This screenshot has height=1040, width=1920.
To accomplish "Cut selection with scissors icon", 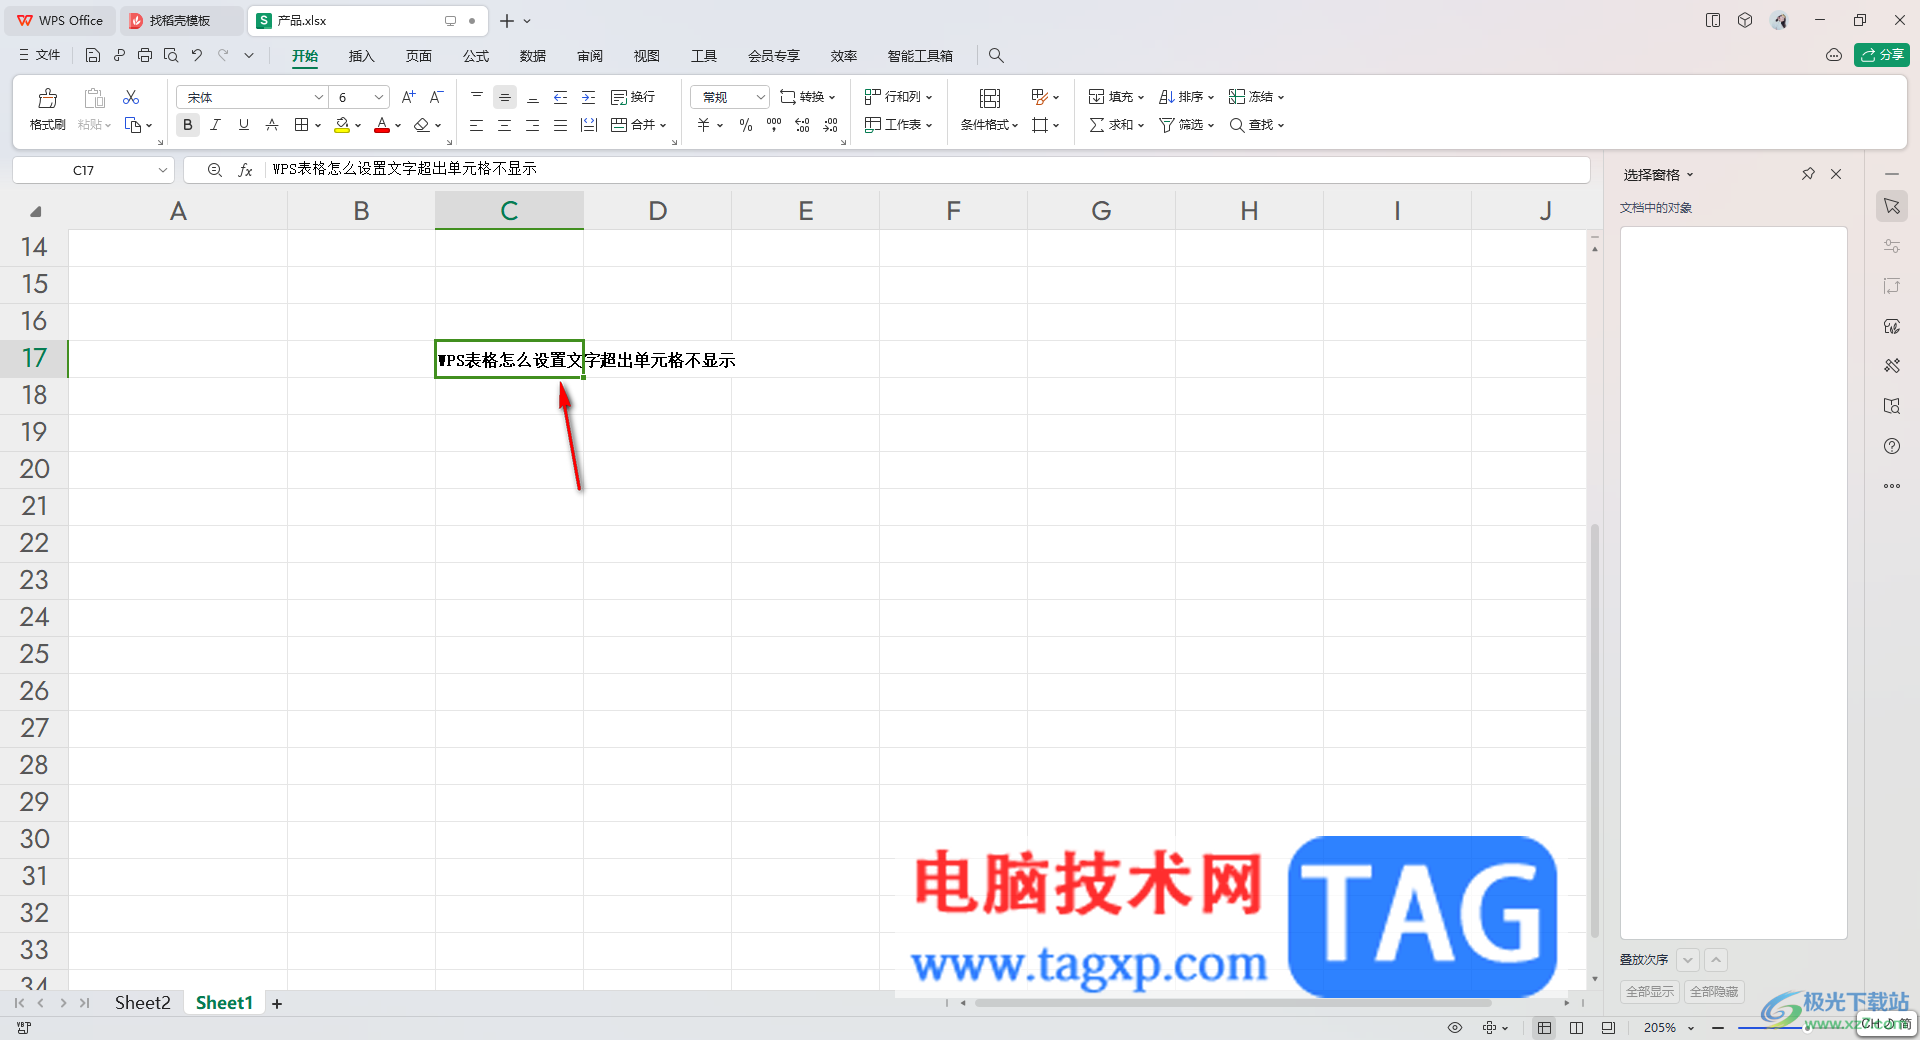I will [131, 97].
